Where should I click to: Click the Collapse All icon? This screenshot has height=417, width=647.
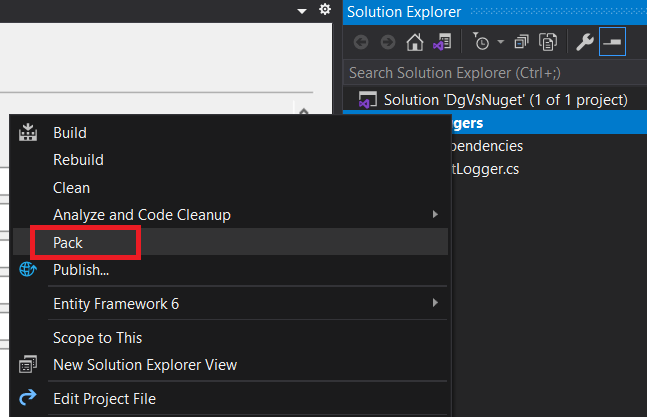(521, 42)
